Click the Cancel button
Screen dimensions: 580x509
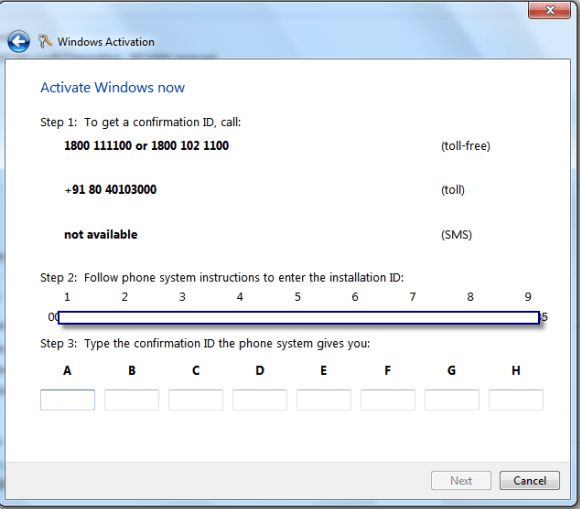click(529, 481)
